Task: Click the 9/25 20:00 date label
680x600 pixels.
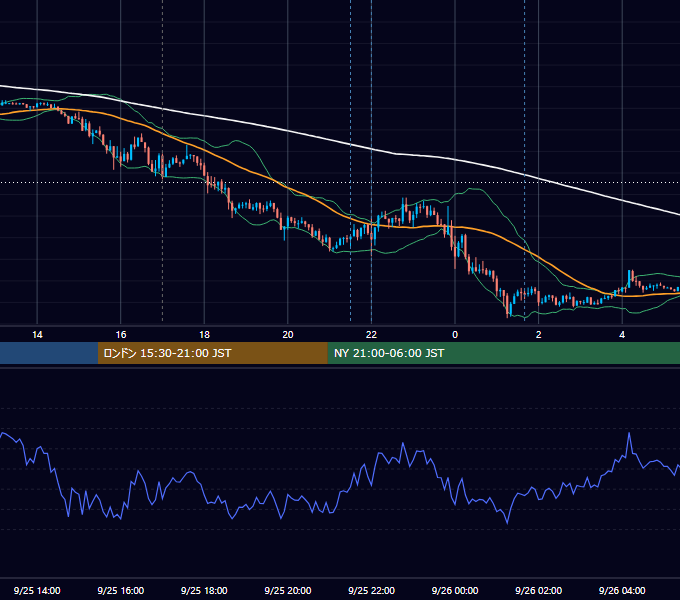Action: point(288,590)
